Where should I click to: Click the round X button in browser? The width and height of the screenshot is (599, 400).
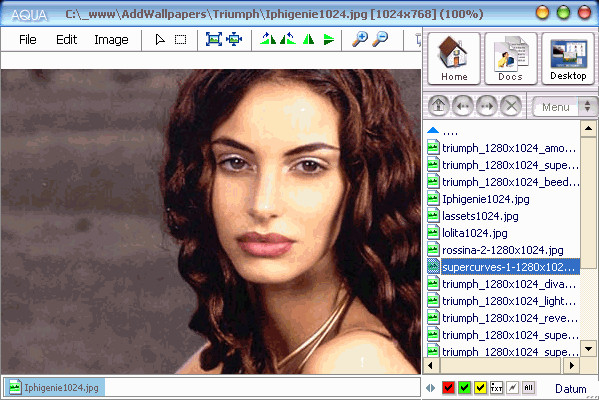click(x=511, y=106)
